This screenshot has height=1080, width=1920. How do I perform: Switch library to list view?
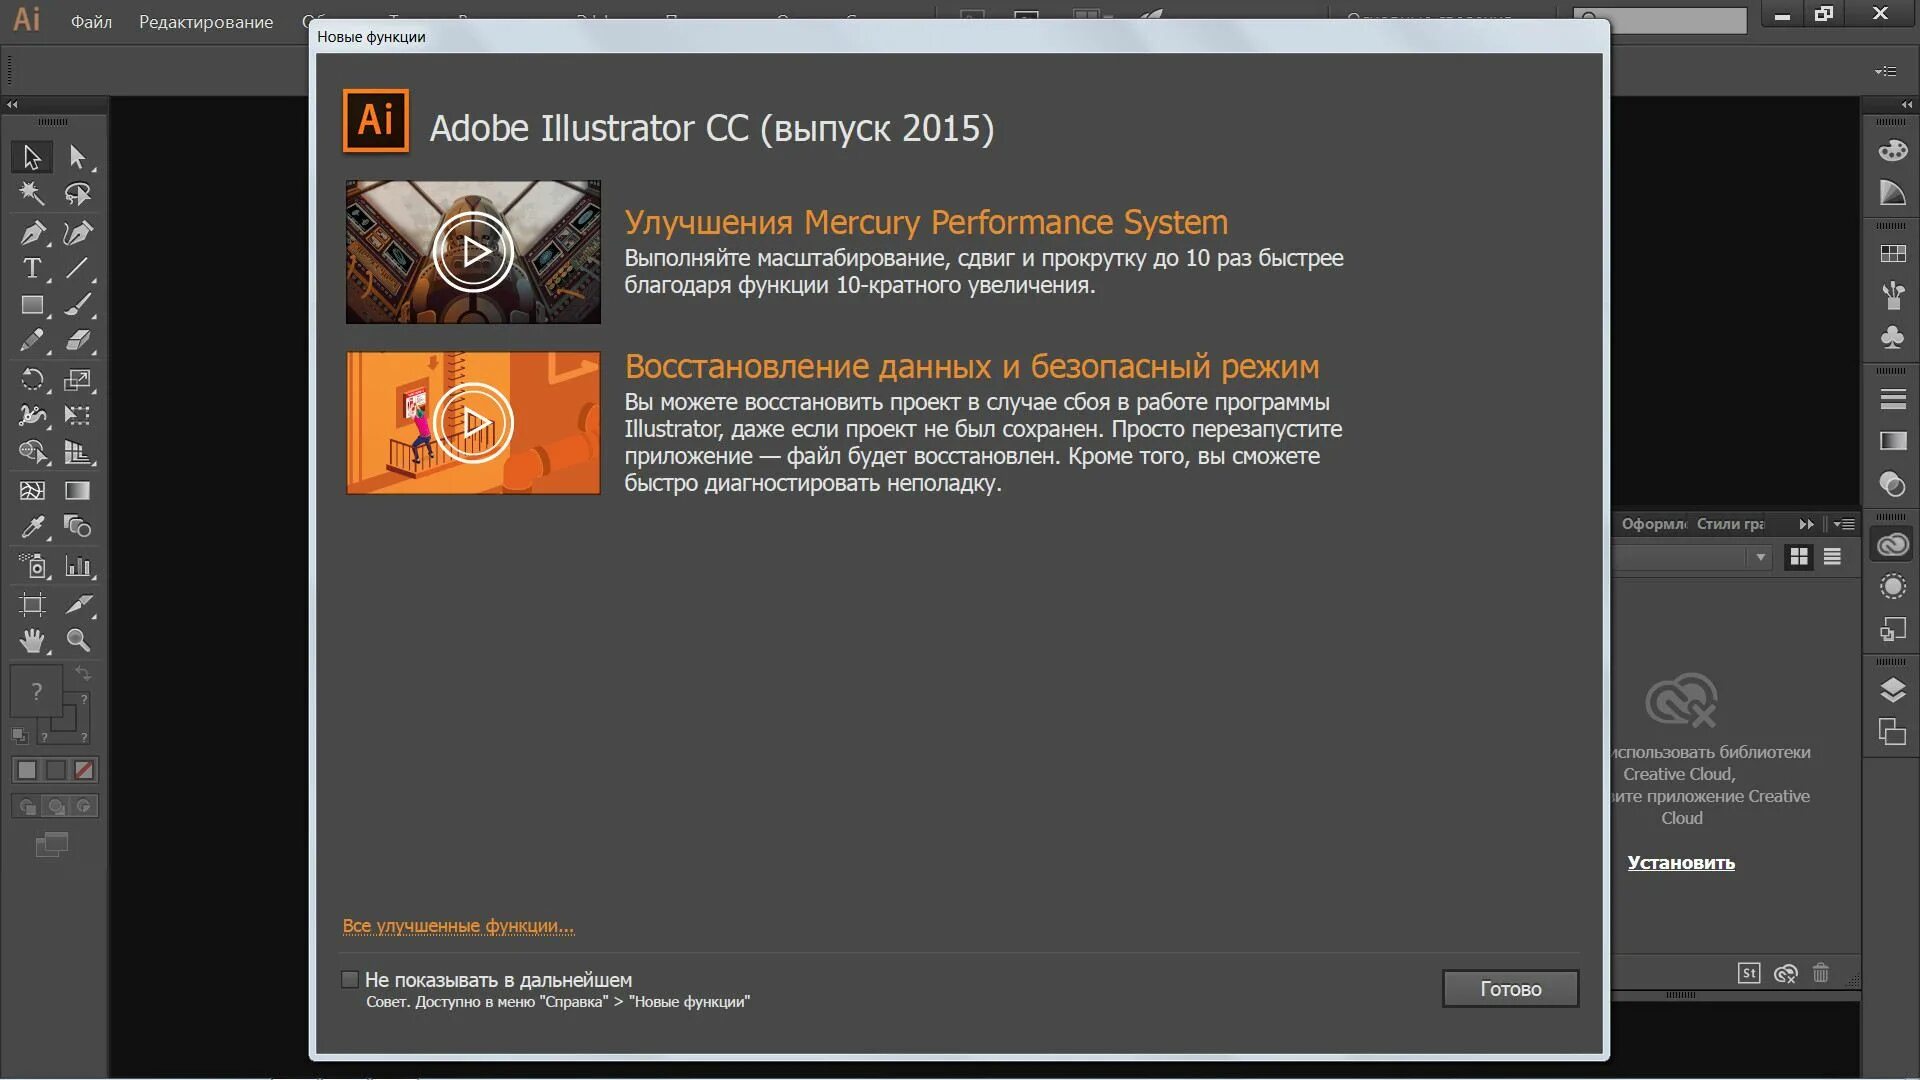(x=1832, y=557)
